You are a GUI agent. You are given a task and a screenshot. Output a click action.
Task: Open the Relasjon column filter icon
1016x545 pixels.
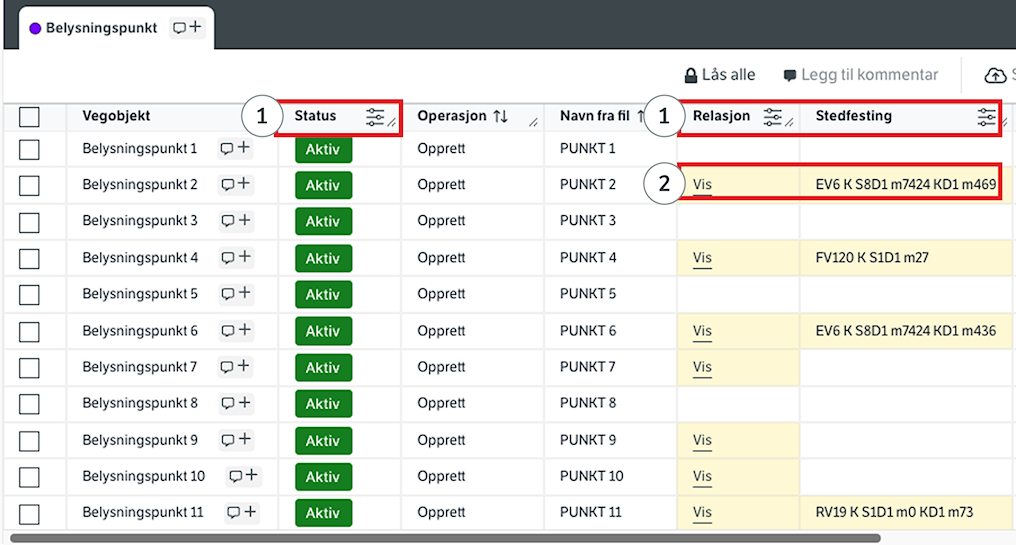pyautogui.click(x=773, y=117)
